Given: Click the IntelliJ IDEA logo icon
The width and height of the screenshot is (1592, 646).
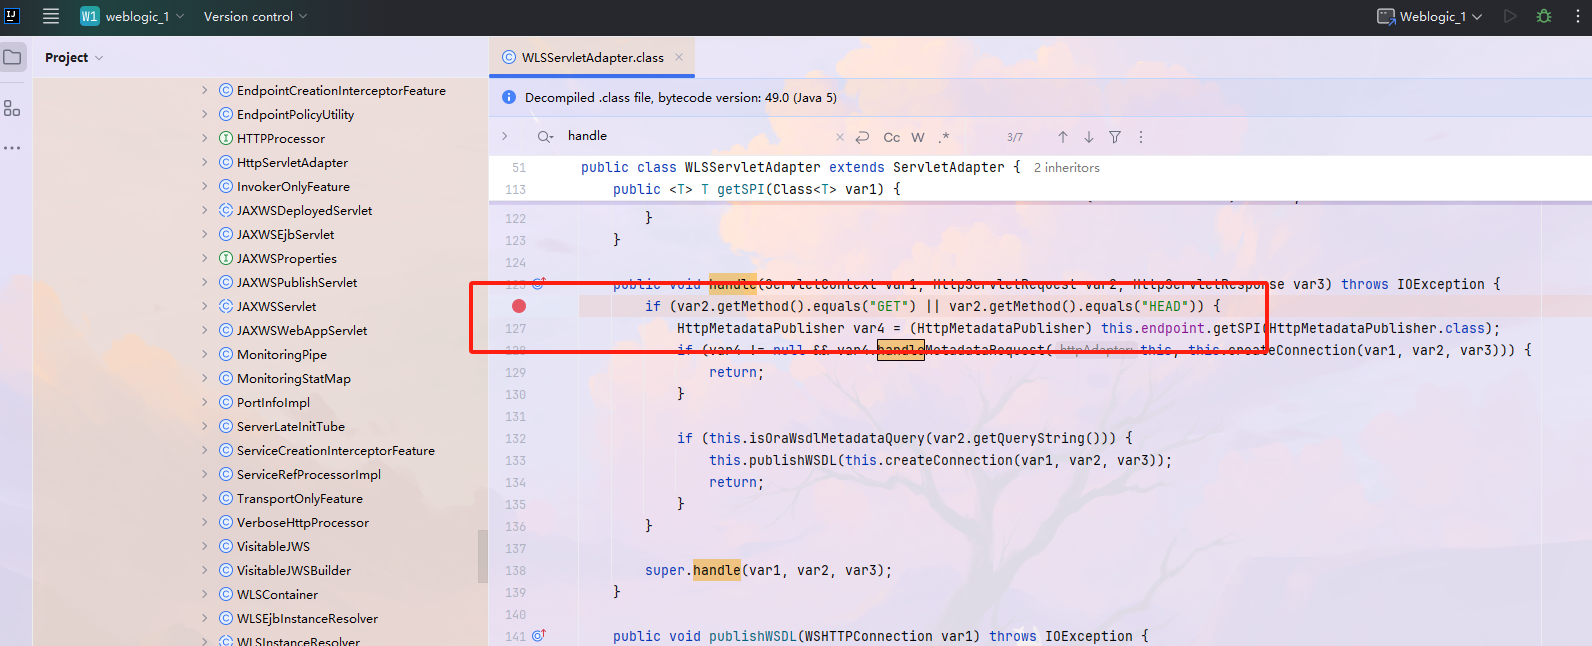Looking at the screenshot, I should pyautogui.click(x=13, y=16).
